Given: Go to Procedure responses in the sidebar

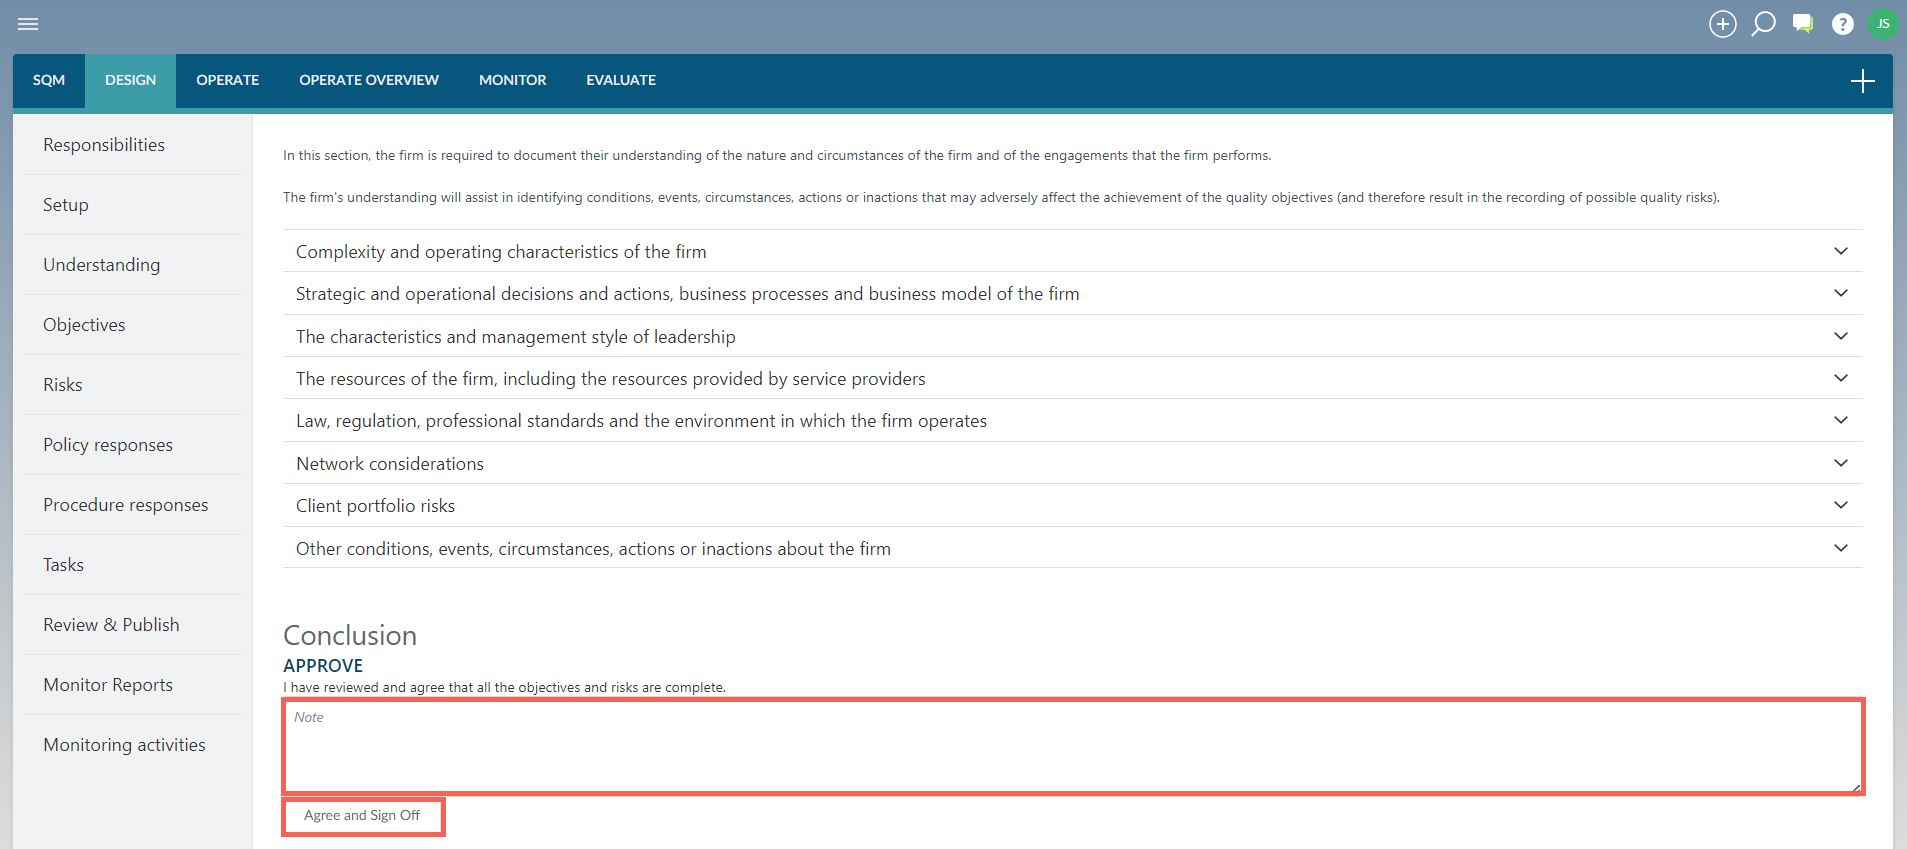Looking at the screenshot, I should [133, 505].
